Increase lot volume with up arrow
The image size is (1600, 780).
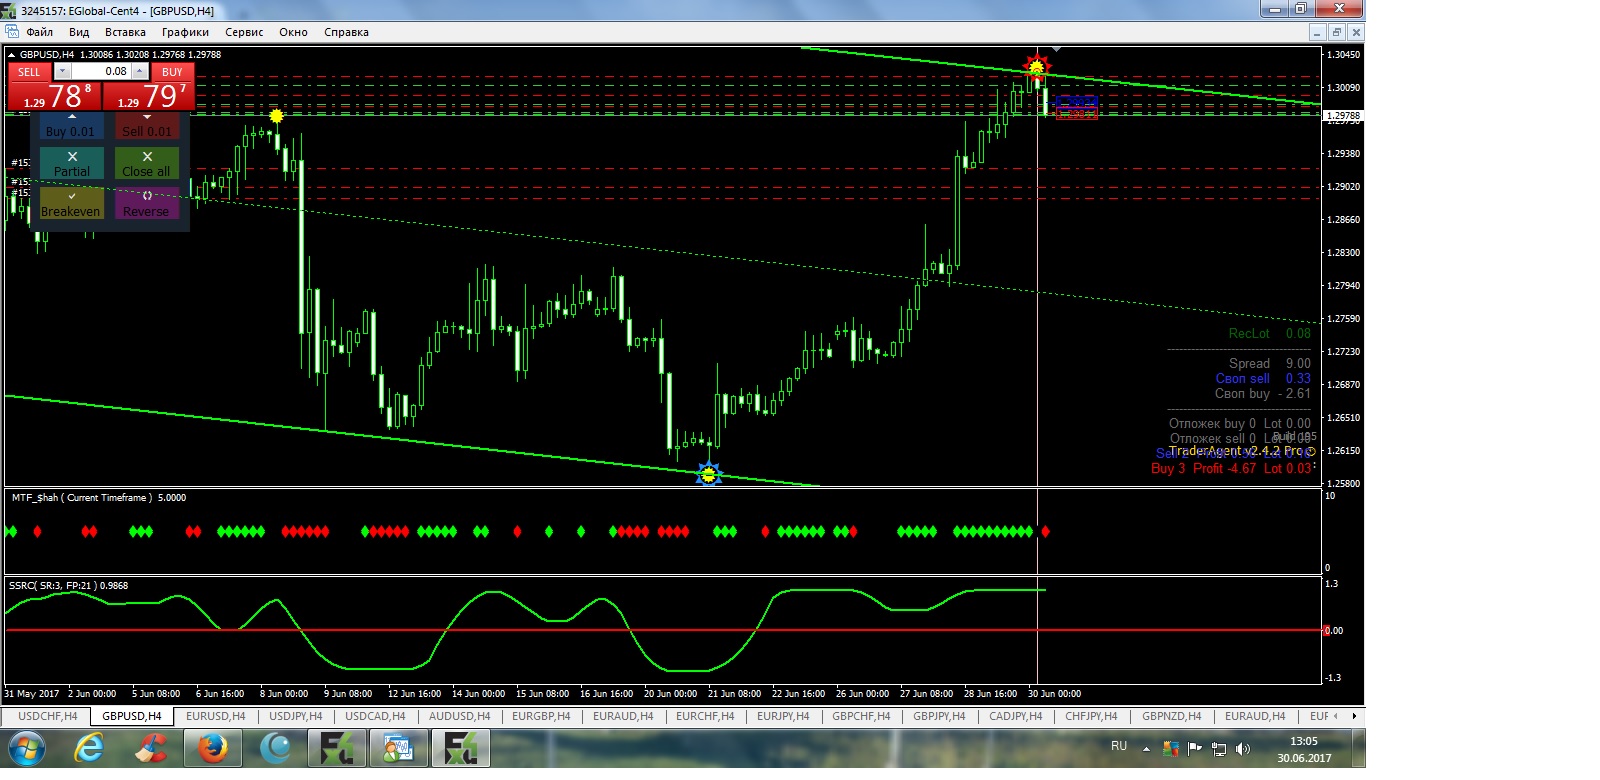[140, 71]
